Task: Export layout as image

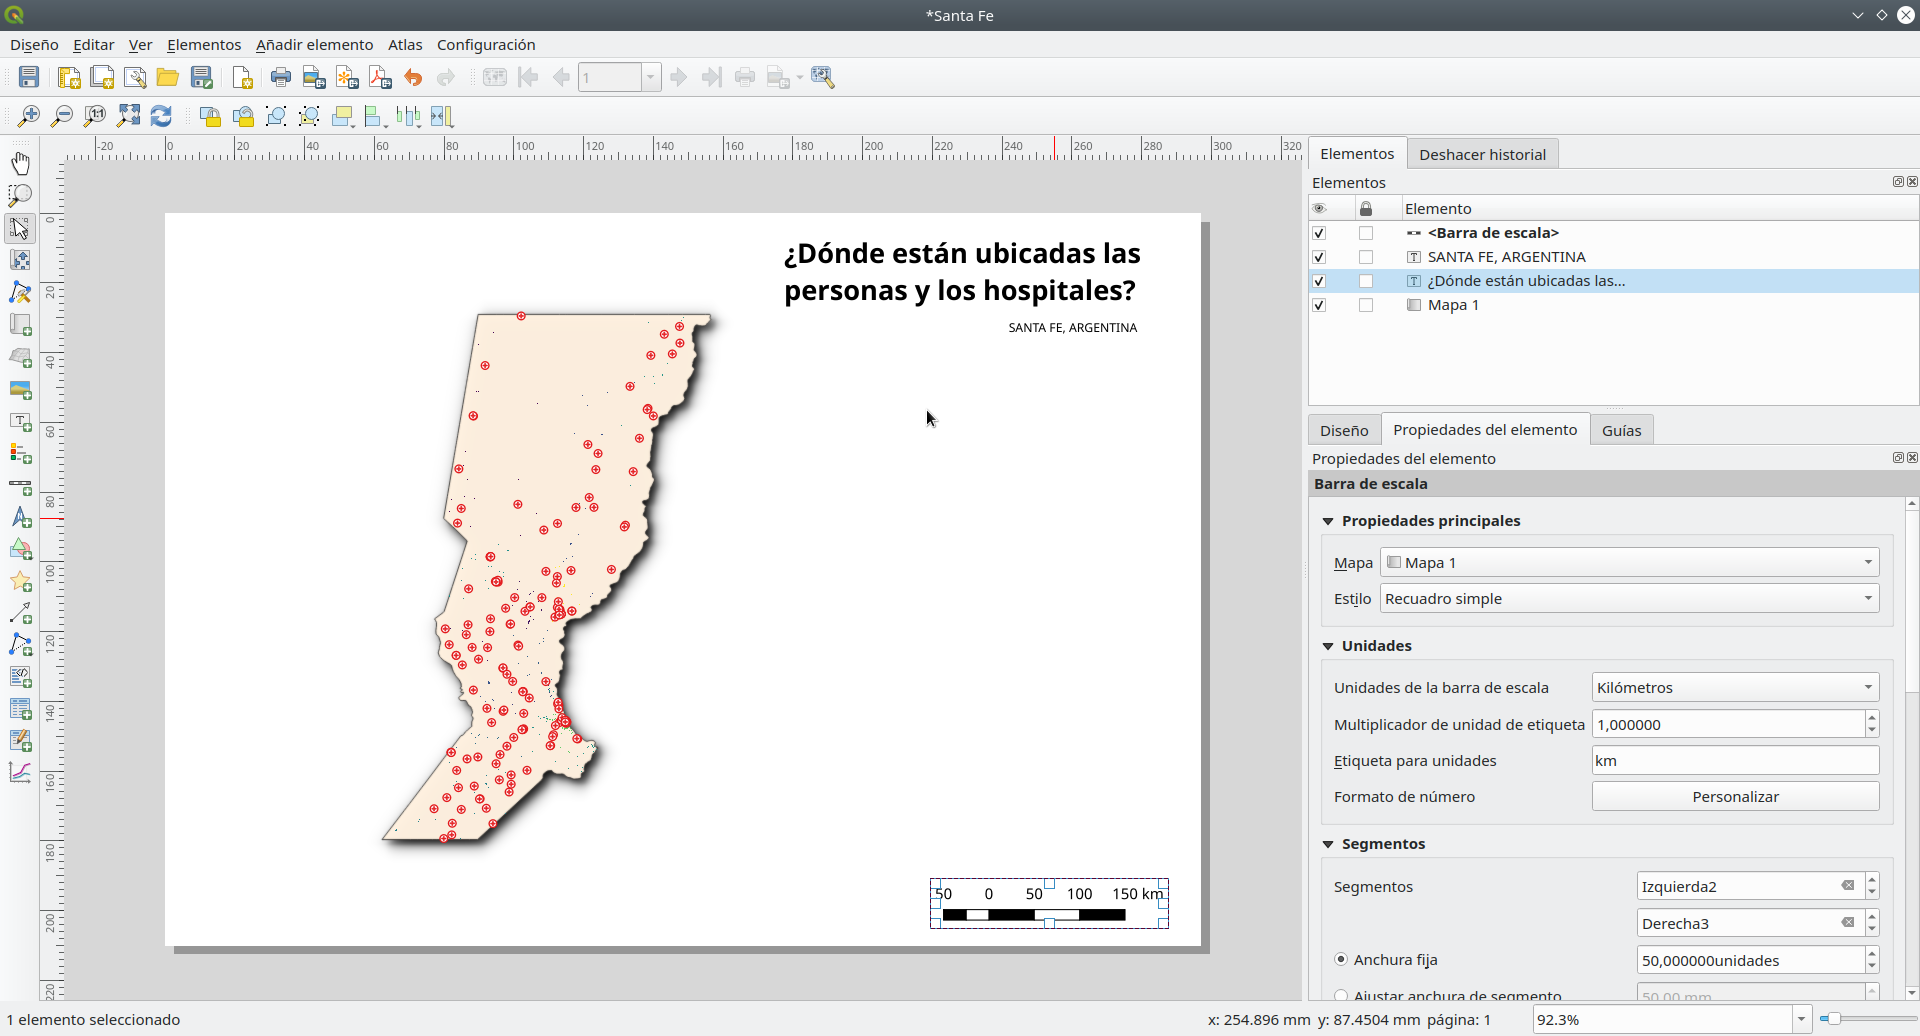Action: tap(314, 77)
